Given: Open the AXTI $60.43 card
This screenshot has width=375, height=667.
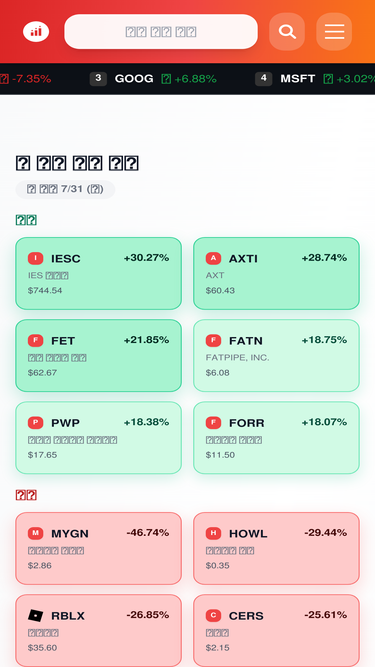Looking at the screenshot, I should (x=276, y=274).
